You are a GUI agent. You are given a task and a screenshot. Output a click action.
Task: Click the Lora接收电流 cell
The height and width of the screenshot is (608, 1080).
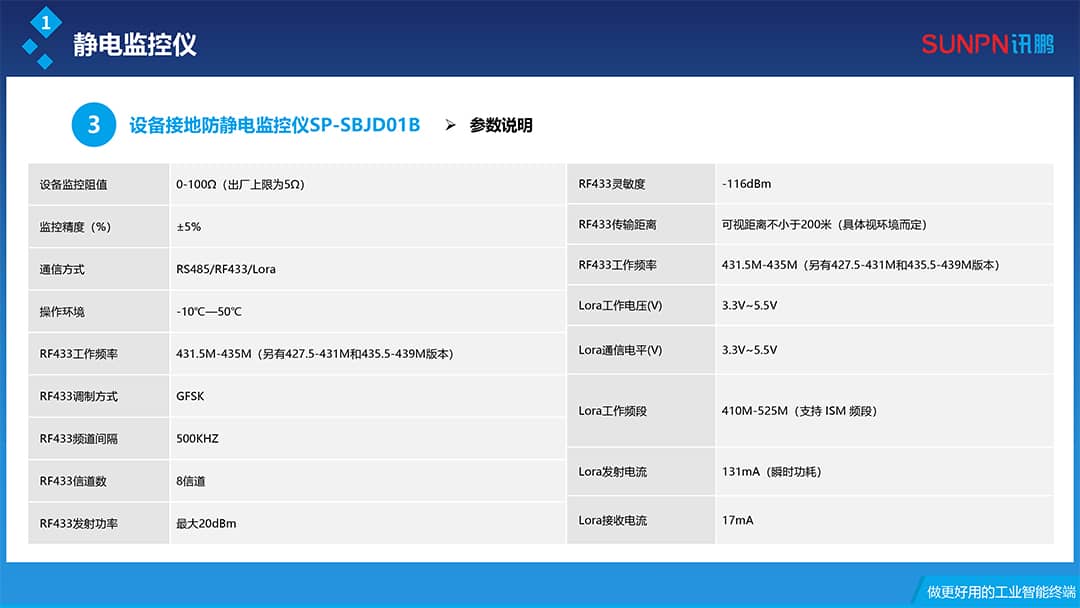[641, 521]
